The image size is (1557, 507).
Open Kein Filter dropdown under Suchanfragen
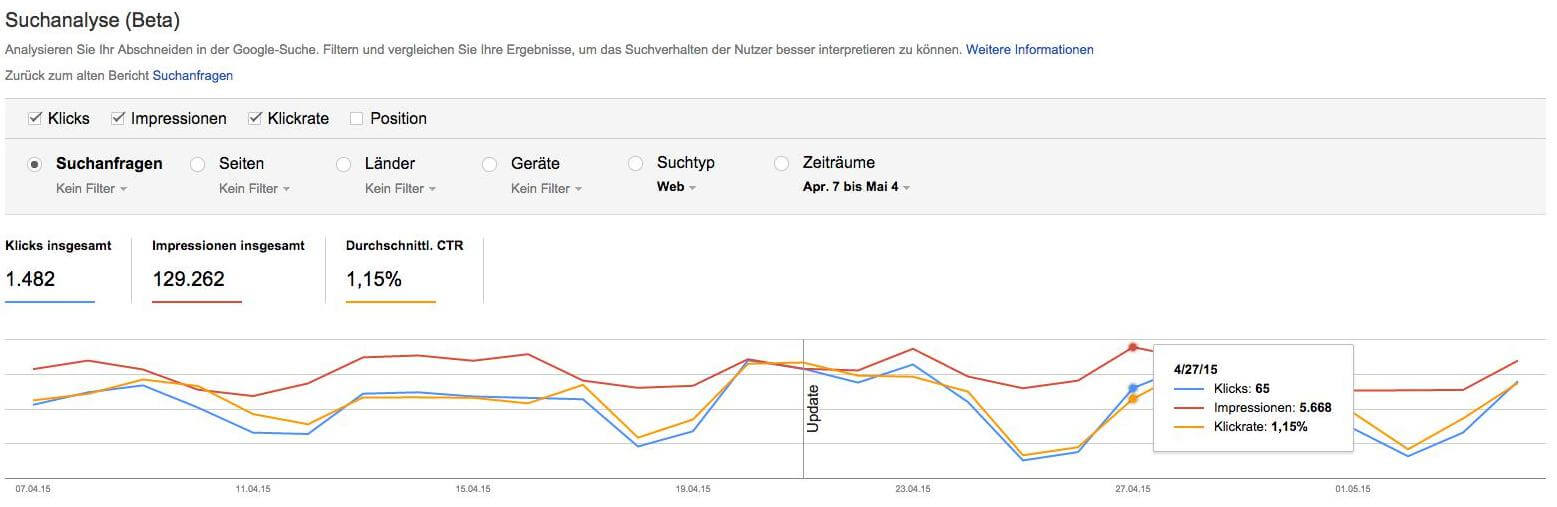click(92, 188)
